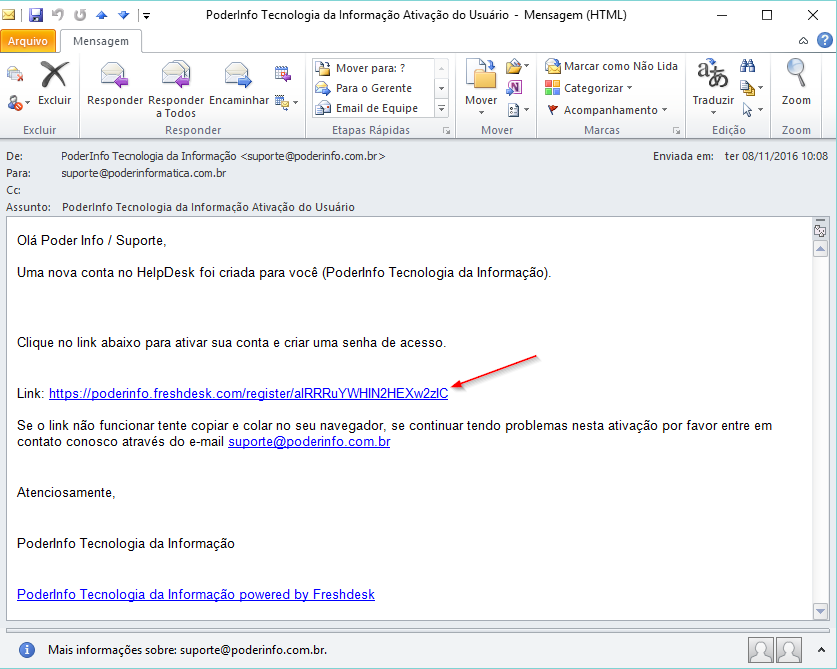Open the Related items dropdown icon
Screen dimensions: 837x669
pos(751,88)
